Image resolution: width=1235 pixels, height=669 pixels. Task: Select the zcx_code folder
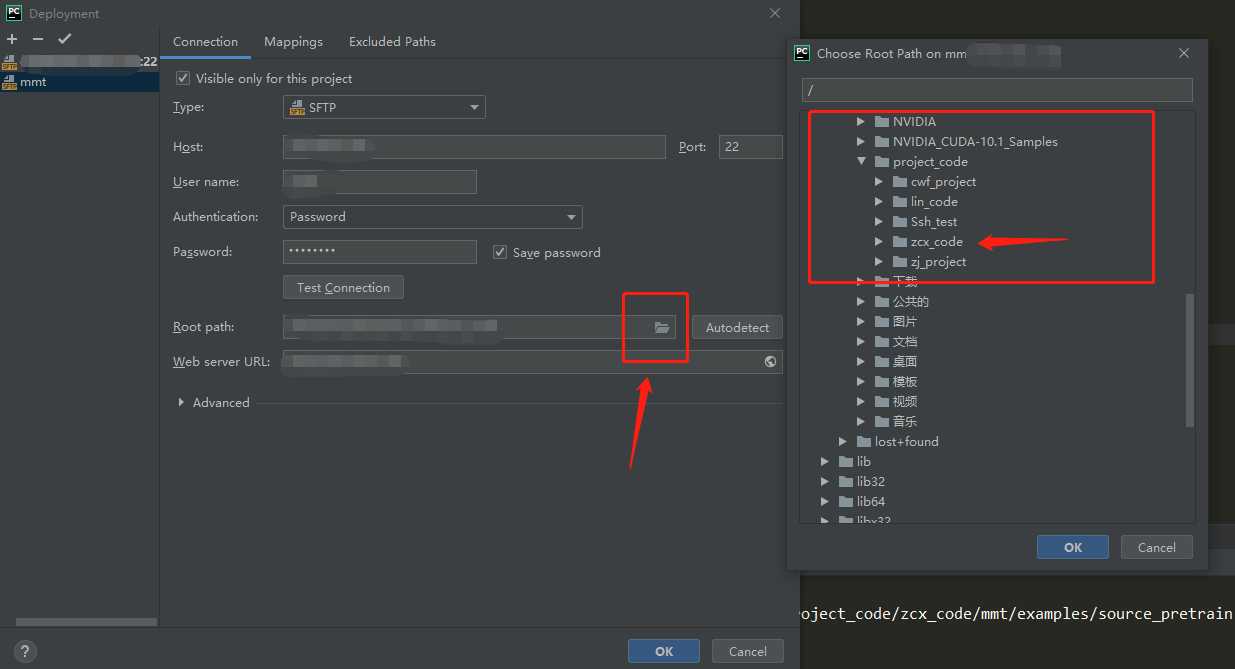coord(936,241)
